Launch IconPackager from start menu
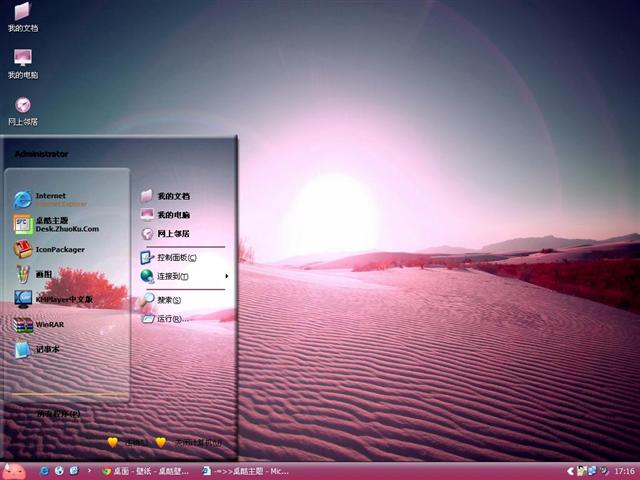The height and width of the screenshot is (480, 640). pos(49,249)
